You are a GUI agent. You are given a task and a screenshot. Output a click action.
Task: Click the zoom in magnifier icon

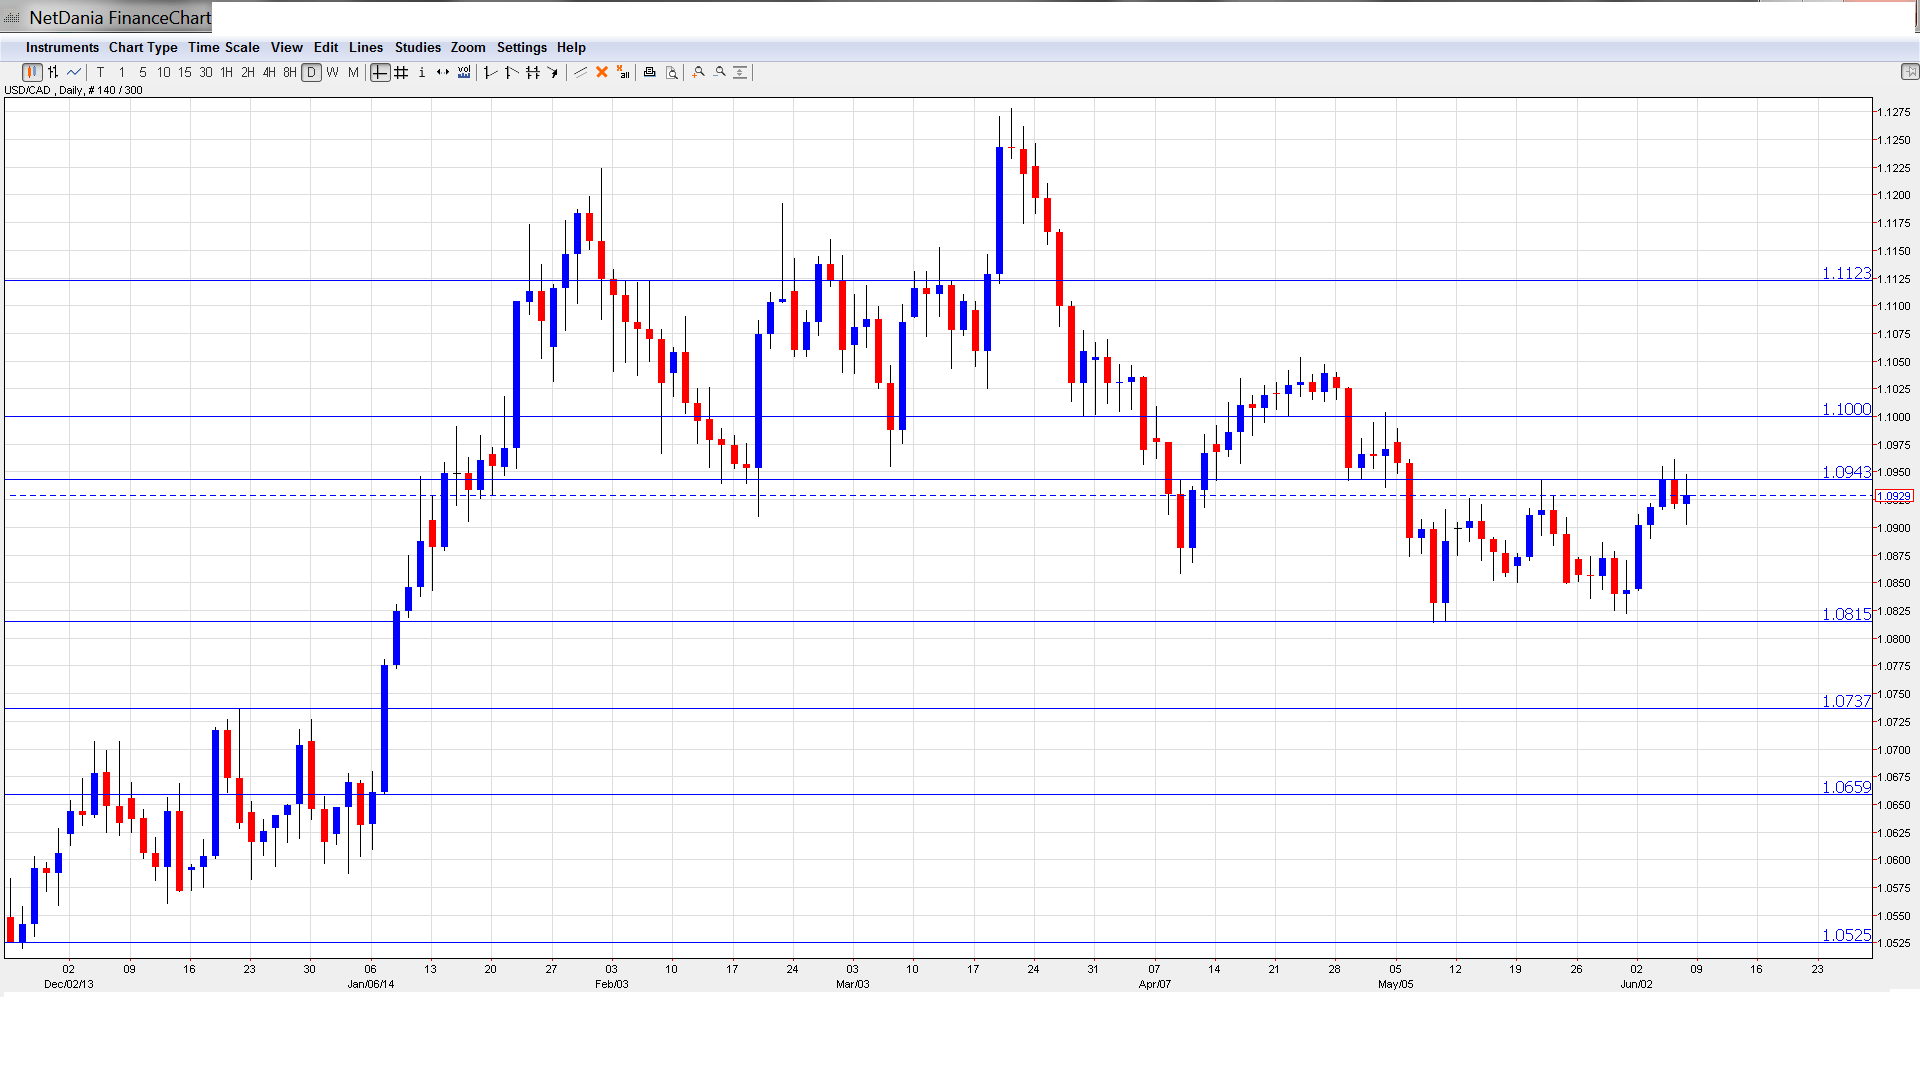tap(699, 72)
